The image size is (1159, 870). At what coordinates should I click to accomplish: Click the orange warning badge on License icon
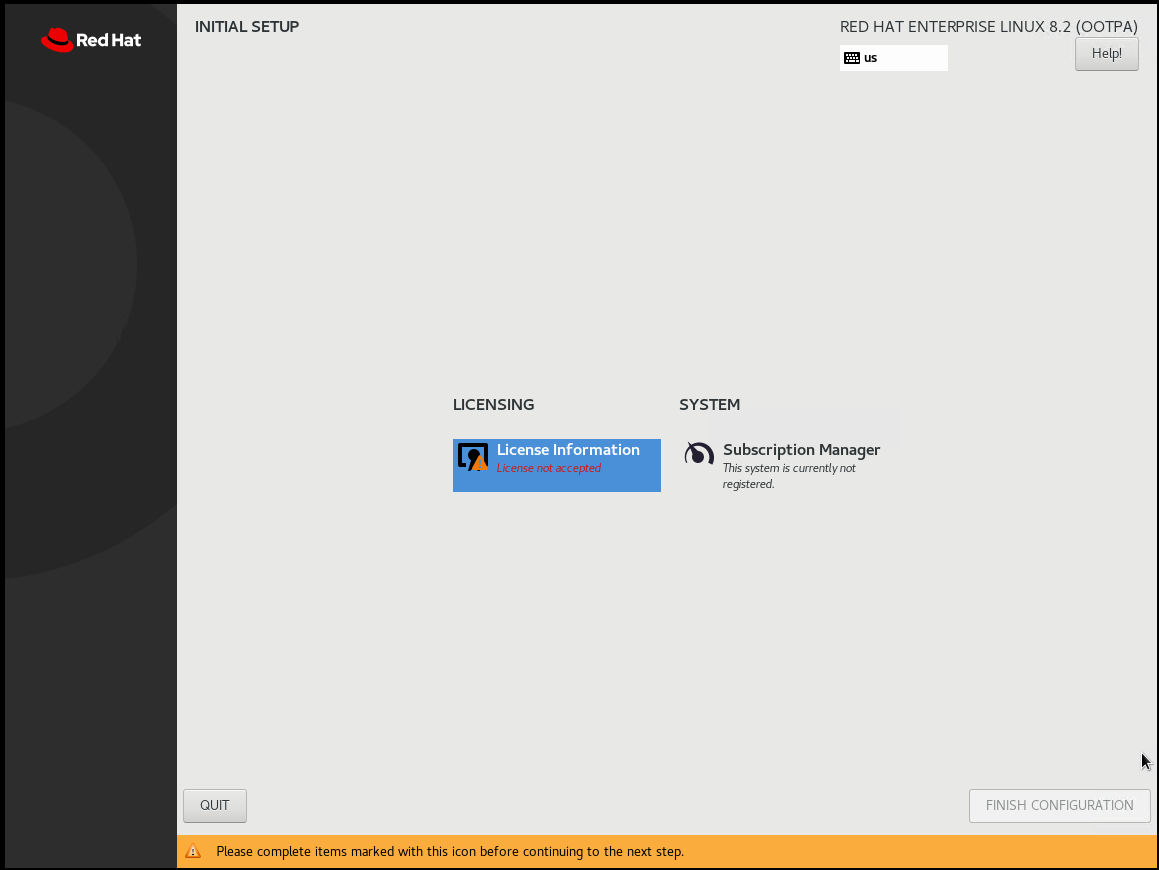pyautogui.click(x=480, y=463)
